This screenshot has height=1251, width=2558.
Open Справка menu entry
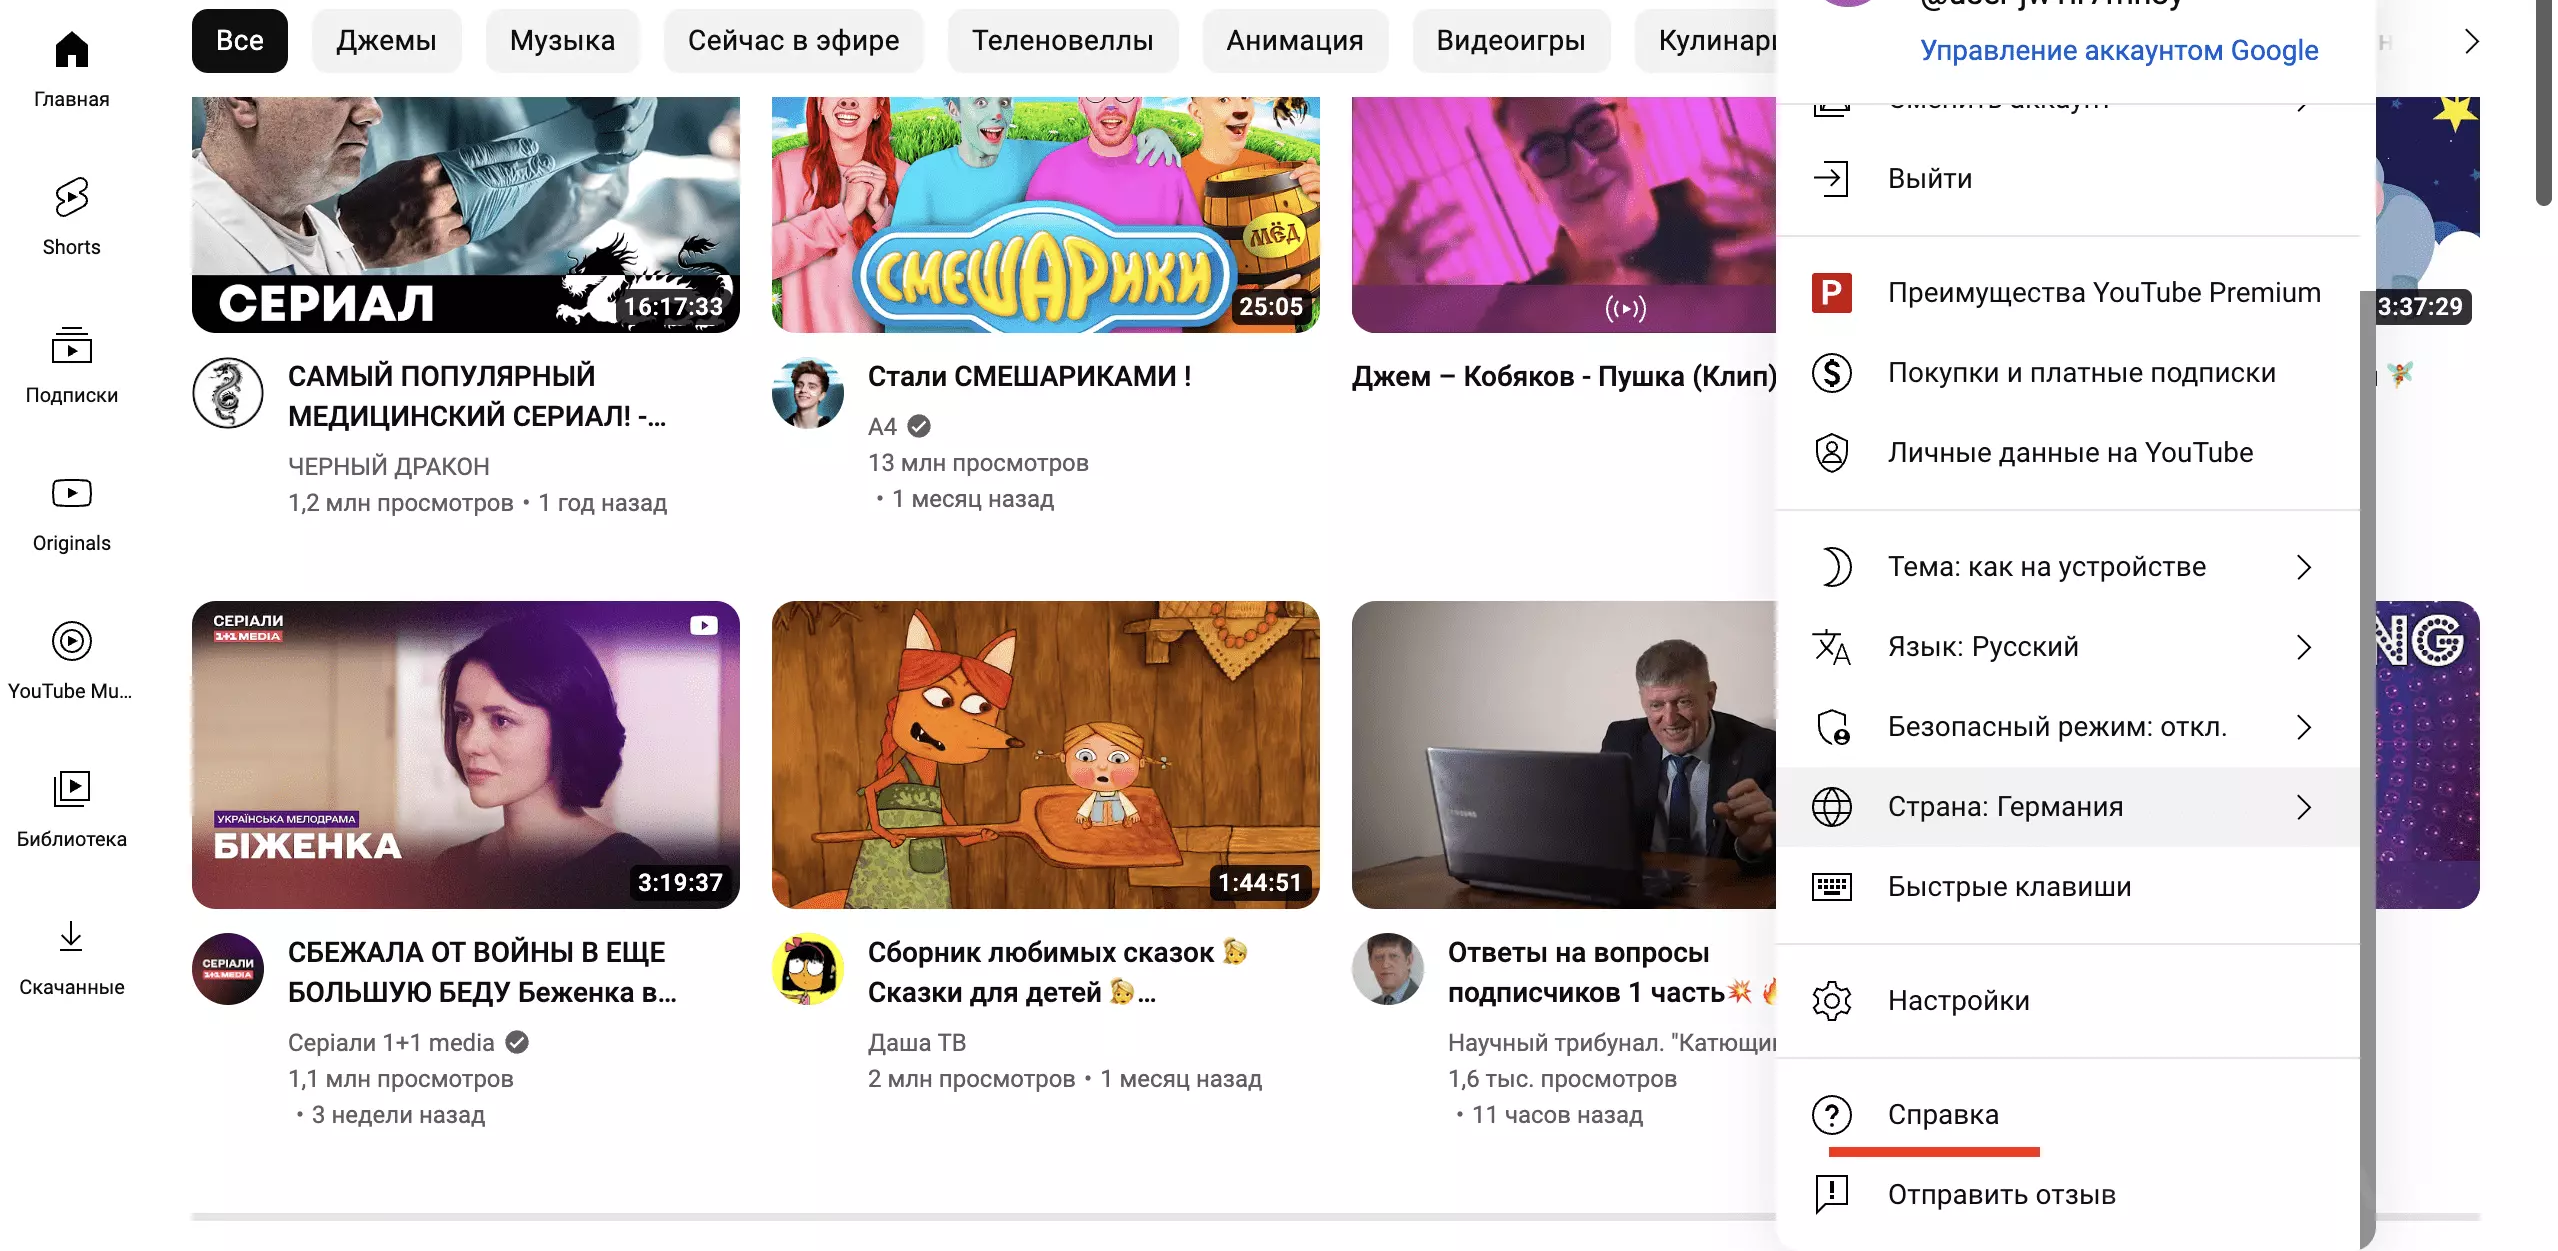click(x=2068, y=1115)
